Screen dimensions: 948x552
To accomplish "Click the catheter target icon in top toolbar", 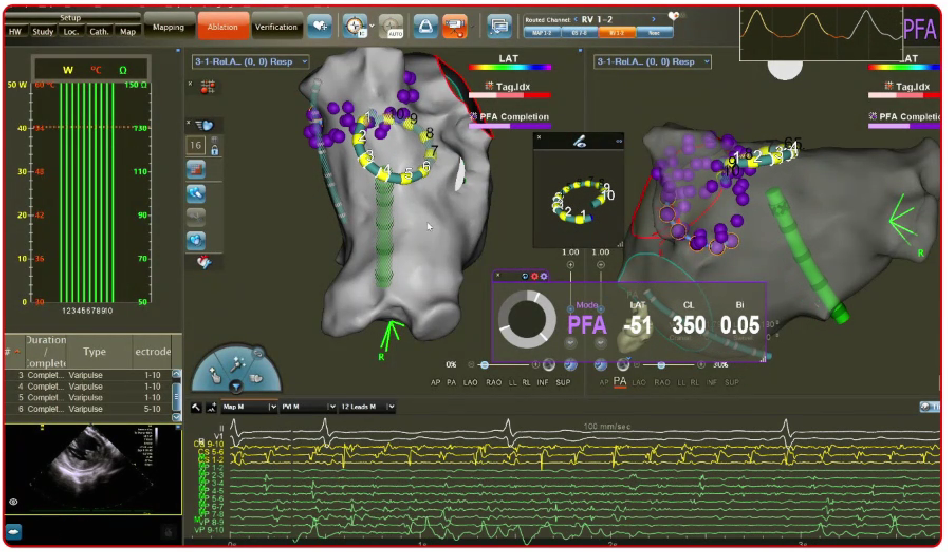I will tap(354, 25).
